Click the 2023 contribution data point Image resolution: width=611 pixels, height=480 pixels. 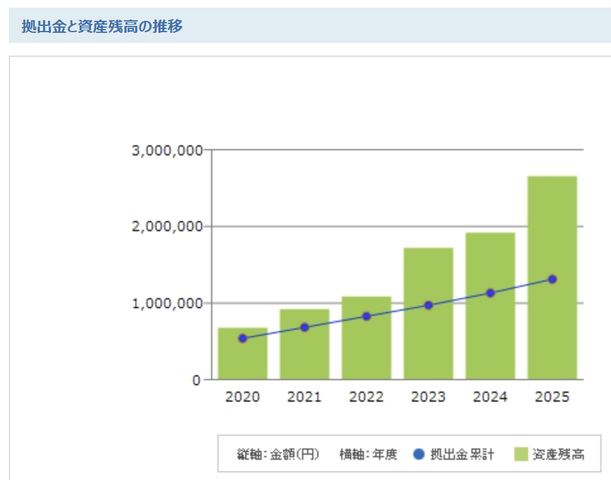tap(428, 305)
